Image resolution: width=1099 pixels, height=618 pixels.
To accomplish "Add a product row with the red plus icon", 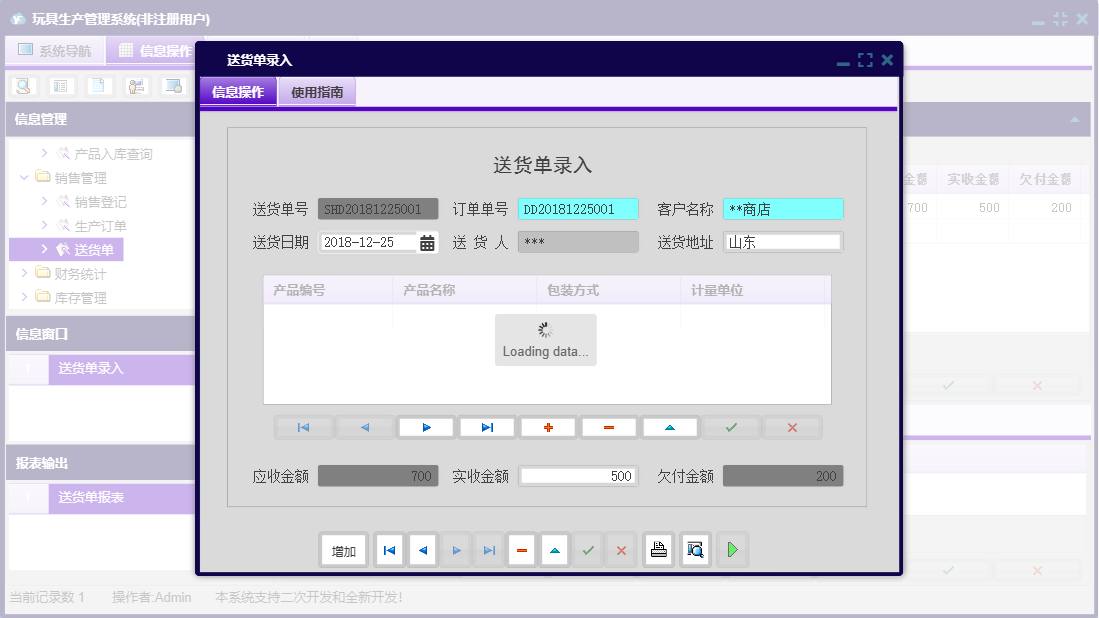I will 547,427.
